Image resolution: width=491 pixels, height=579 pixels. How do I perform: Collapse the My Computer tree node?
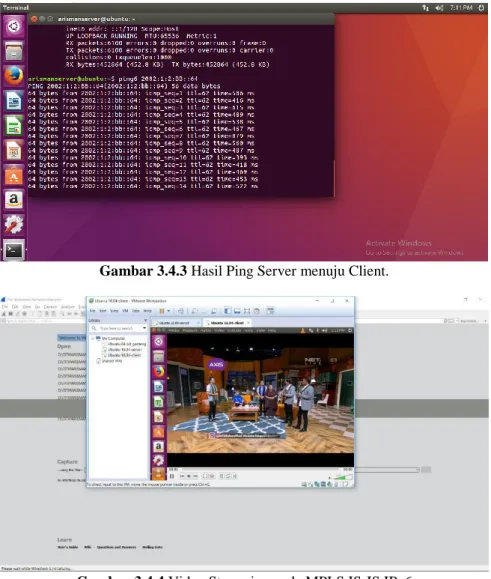[92, 338]
